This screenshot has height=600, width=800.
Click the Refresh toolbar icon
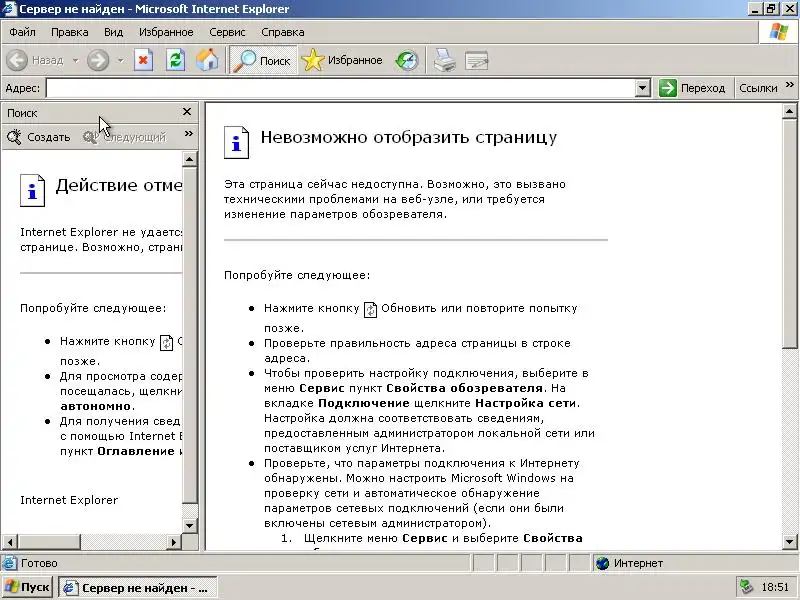point(176,60)
